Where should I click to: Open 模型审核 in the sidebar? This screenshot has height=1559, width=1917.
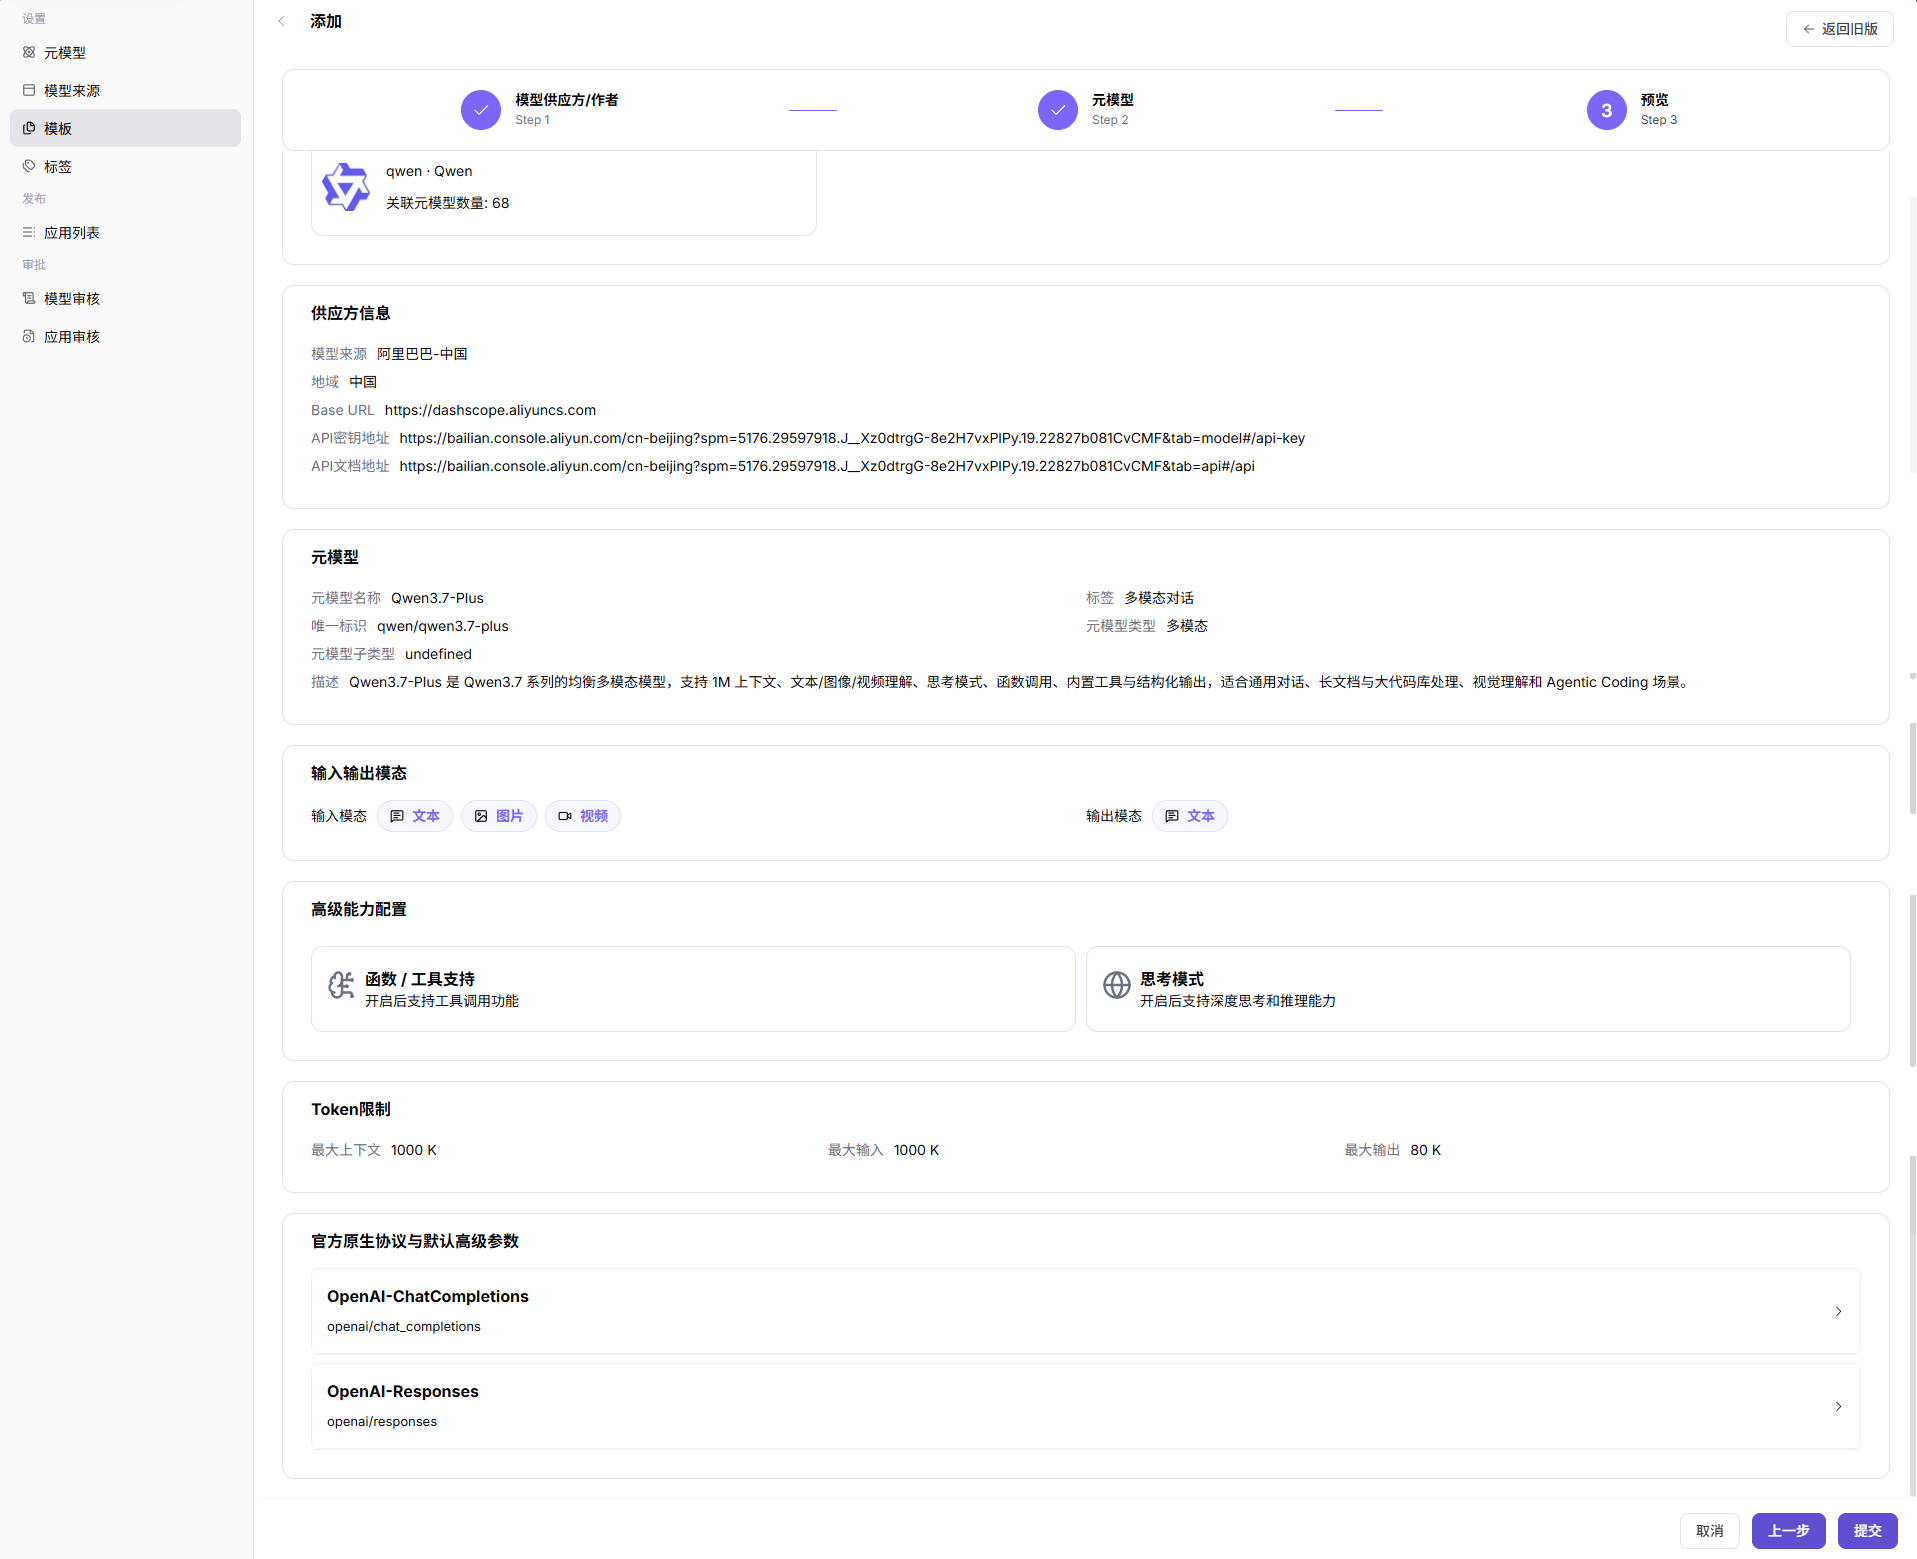click(x=126, y=298)
